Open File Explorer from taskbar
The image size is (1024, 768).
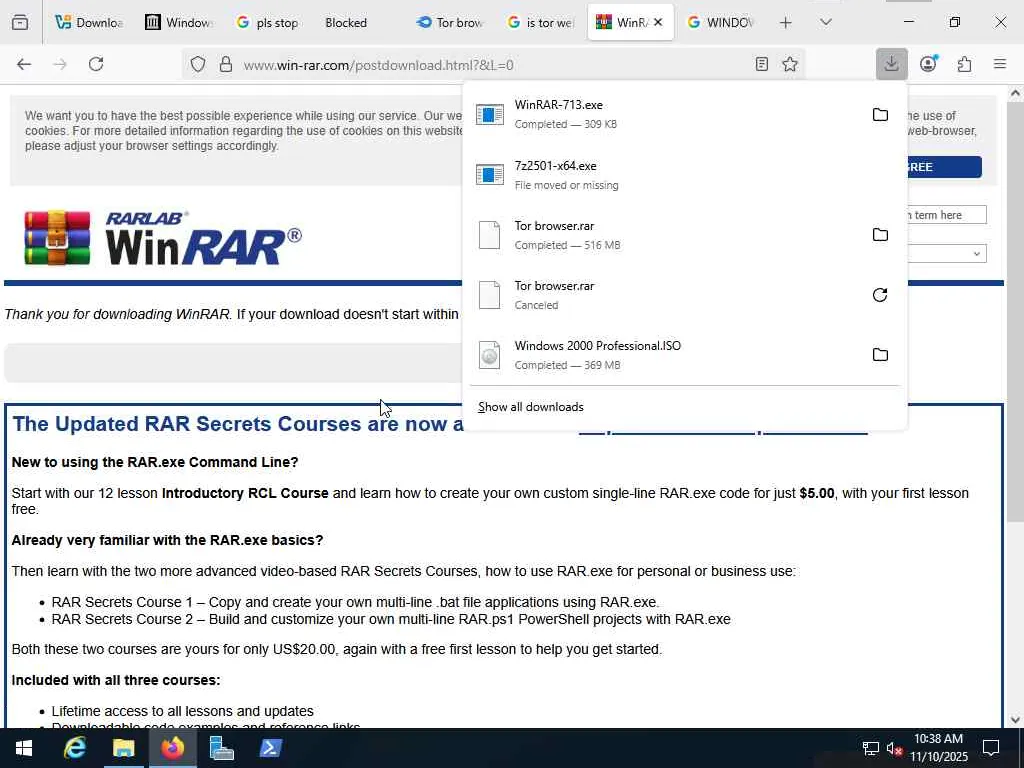(123, 748)
